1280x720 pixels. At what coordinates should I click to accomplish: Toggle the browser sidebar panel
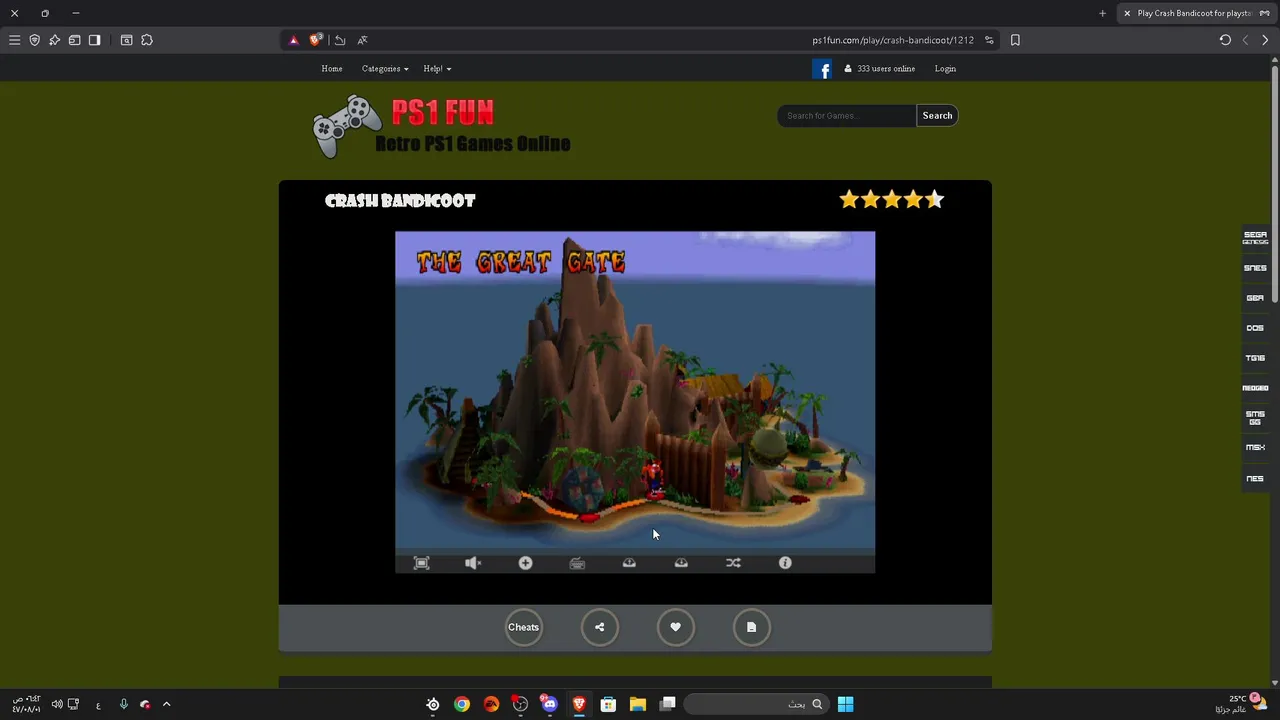[x=94, y=40]
